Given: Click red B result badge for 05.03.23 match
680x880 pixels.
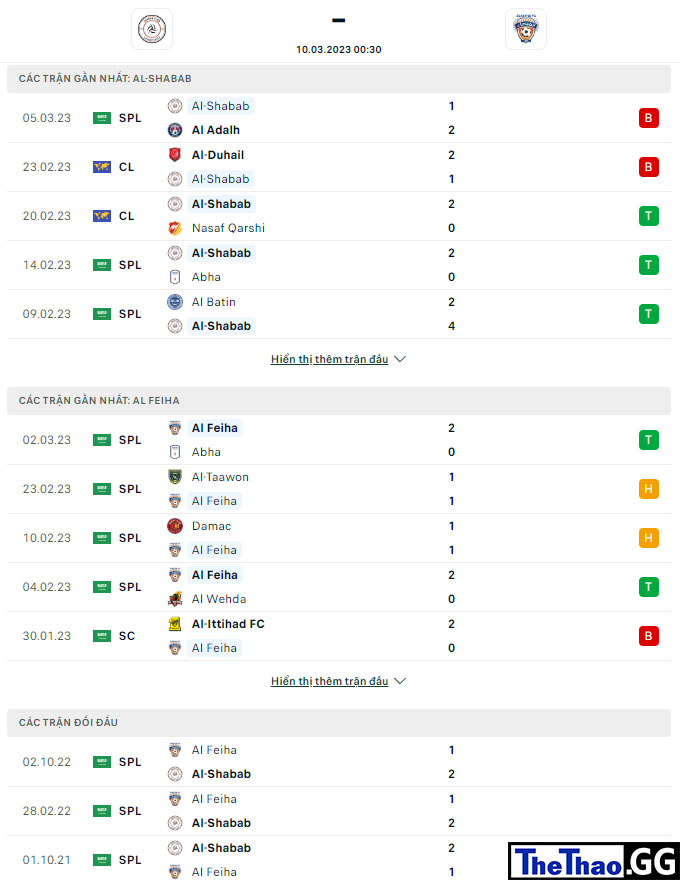Looking at the screenshot, I should coord(649,118).
